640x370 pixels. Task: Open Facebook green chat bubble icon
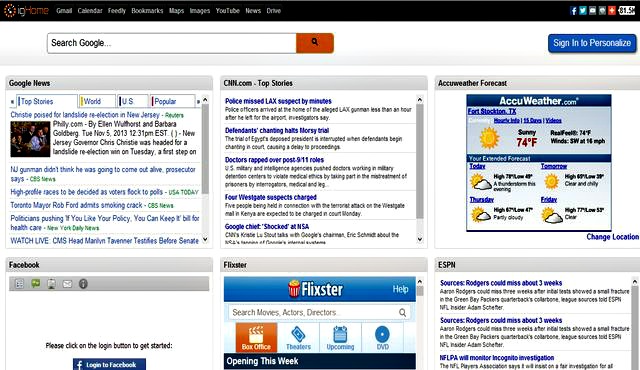[36, 284]
